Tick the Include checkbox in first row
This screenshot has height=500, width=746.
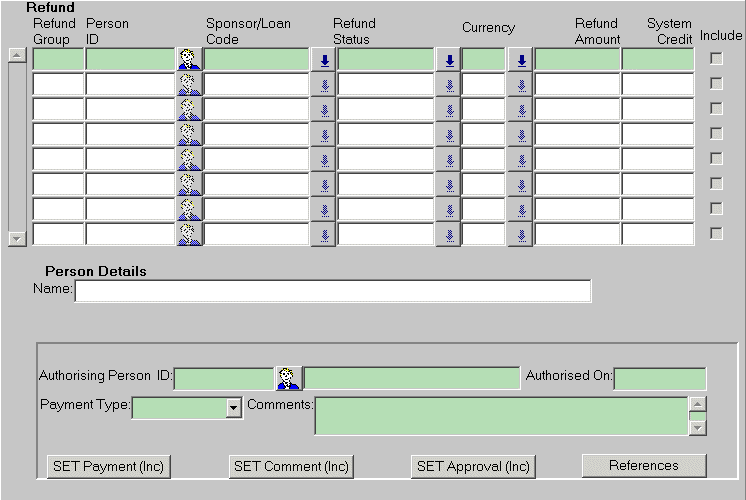[716, 59]
